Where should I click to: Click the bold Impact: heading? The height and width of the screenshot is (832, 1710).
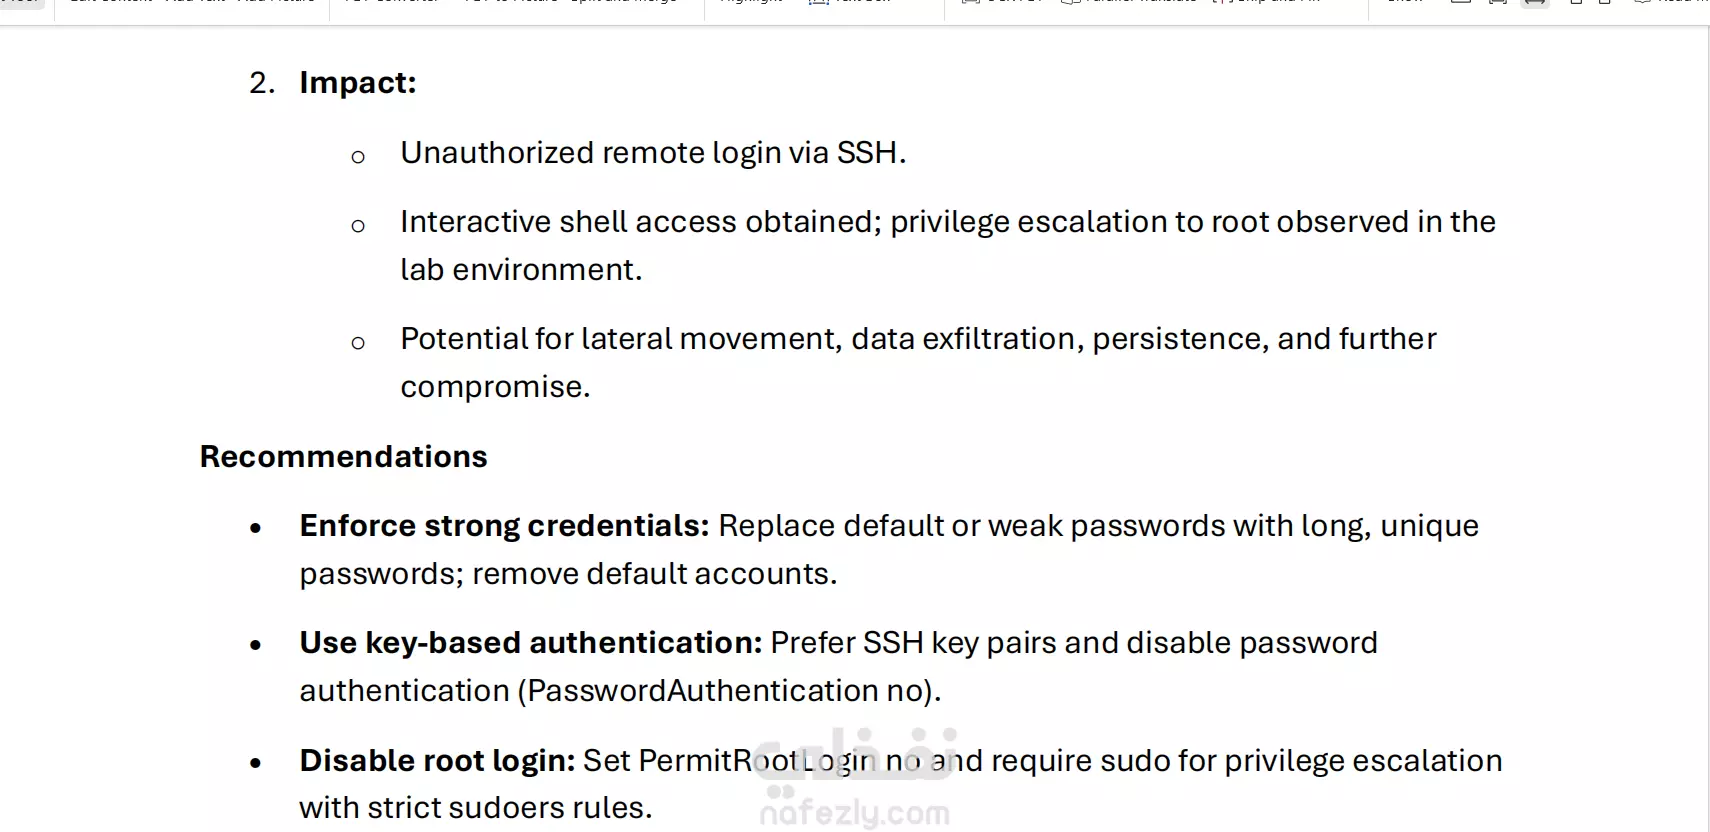tap(357, 83)
